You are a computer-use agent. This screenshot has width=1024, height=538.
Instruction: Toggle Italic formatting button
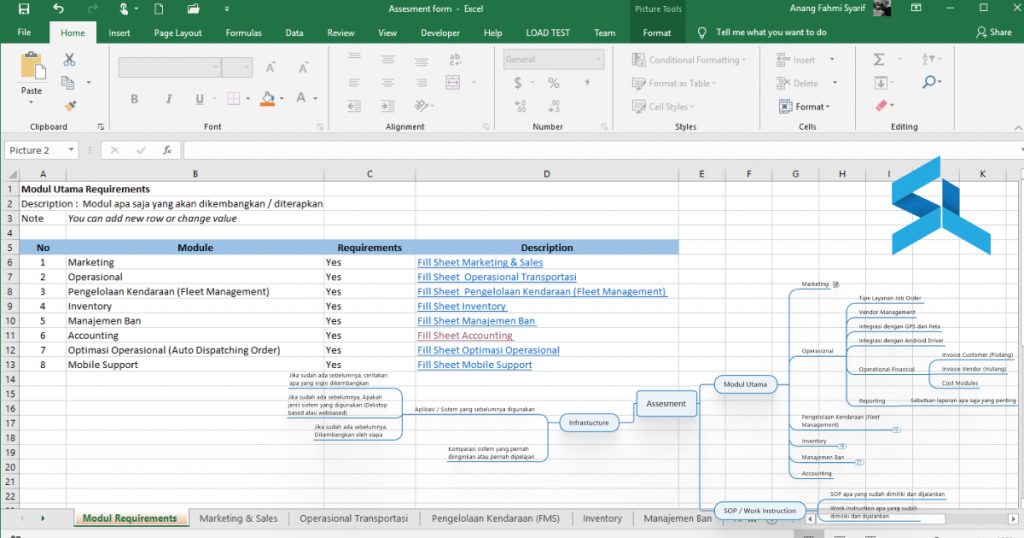pos(168,99)
